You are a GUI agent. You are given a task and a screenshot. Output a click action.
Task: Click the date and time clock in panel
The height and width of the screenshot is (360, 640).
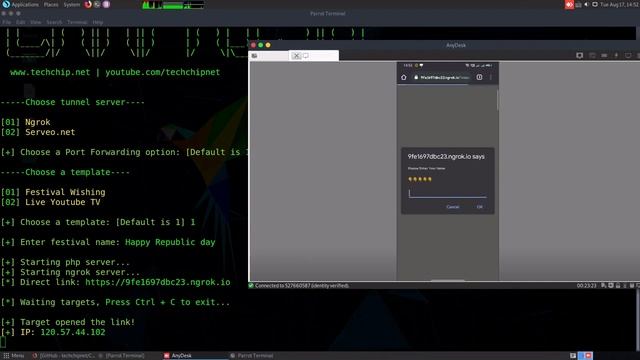620,4
